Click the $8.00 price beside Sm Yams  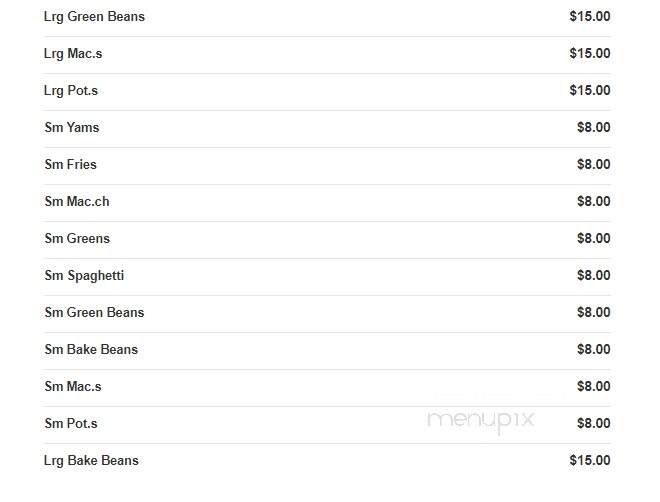593,127
